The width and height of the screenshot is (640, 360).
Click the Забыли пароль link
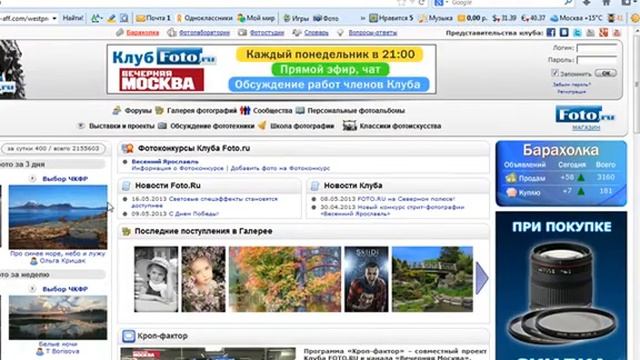(x=571, y=84)
